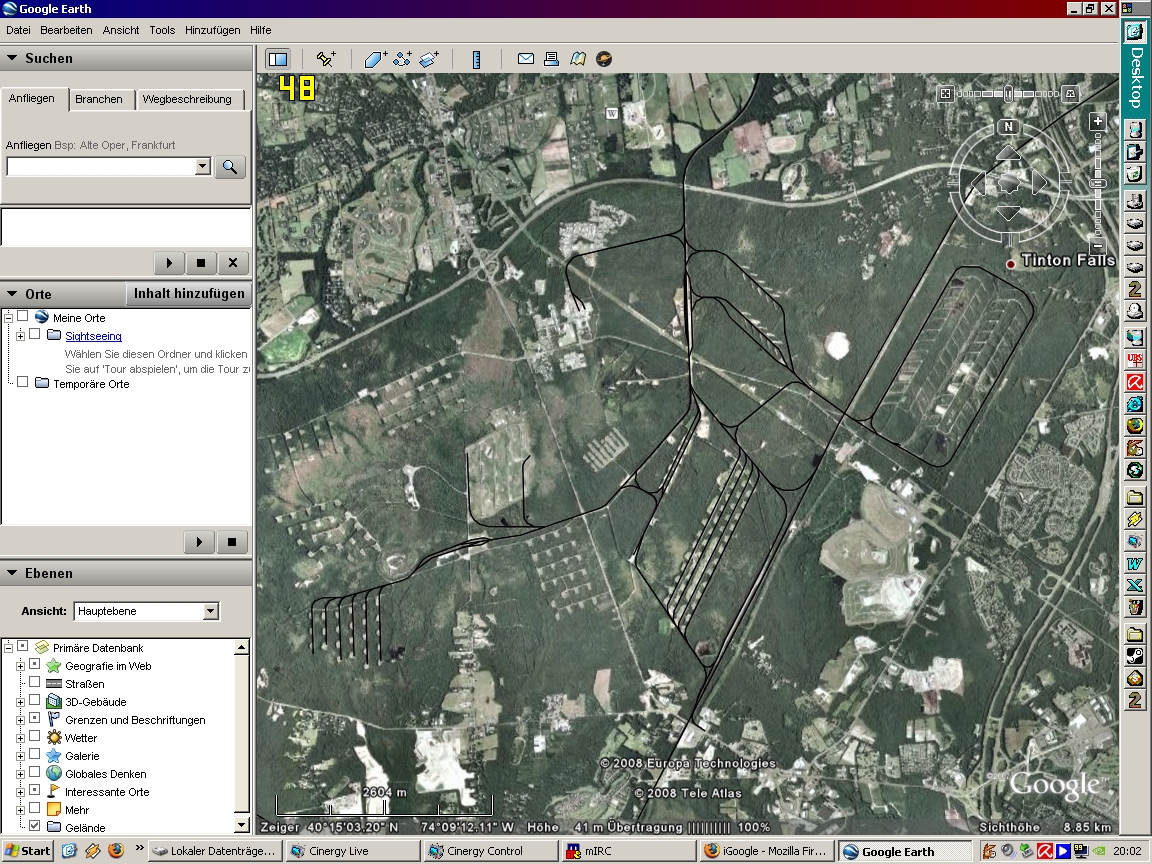This screenshot has height=864, width=1152.
Task: Click the email envelope icon in toolbar
Action: pyautogui.click(x=525, y=59)
